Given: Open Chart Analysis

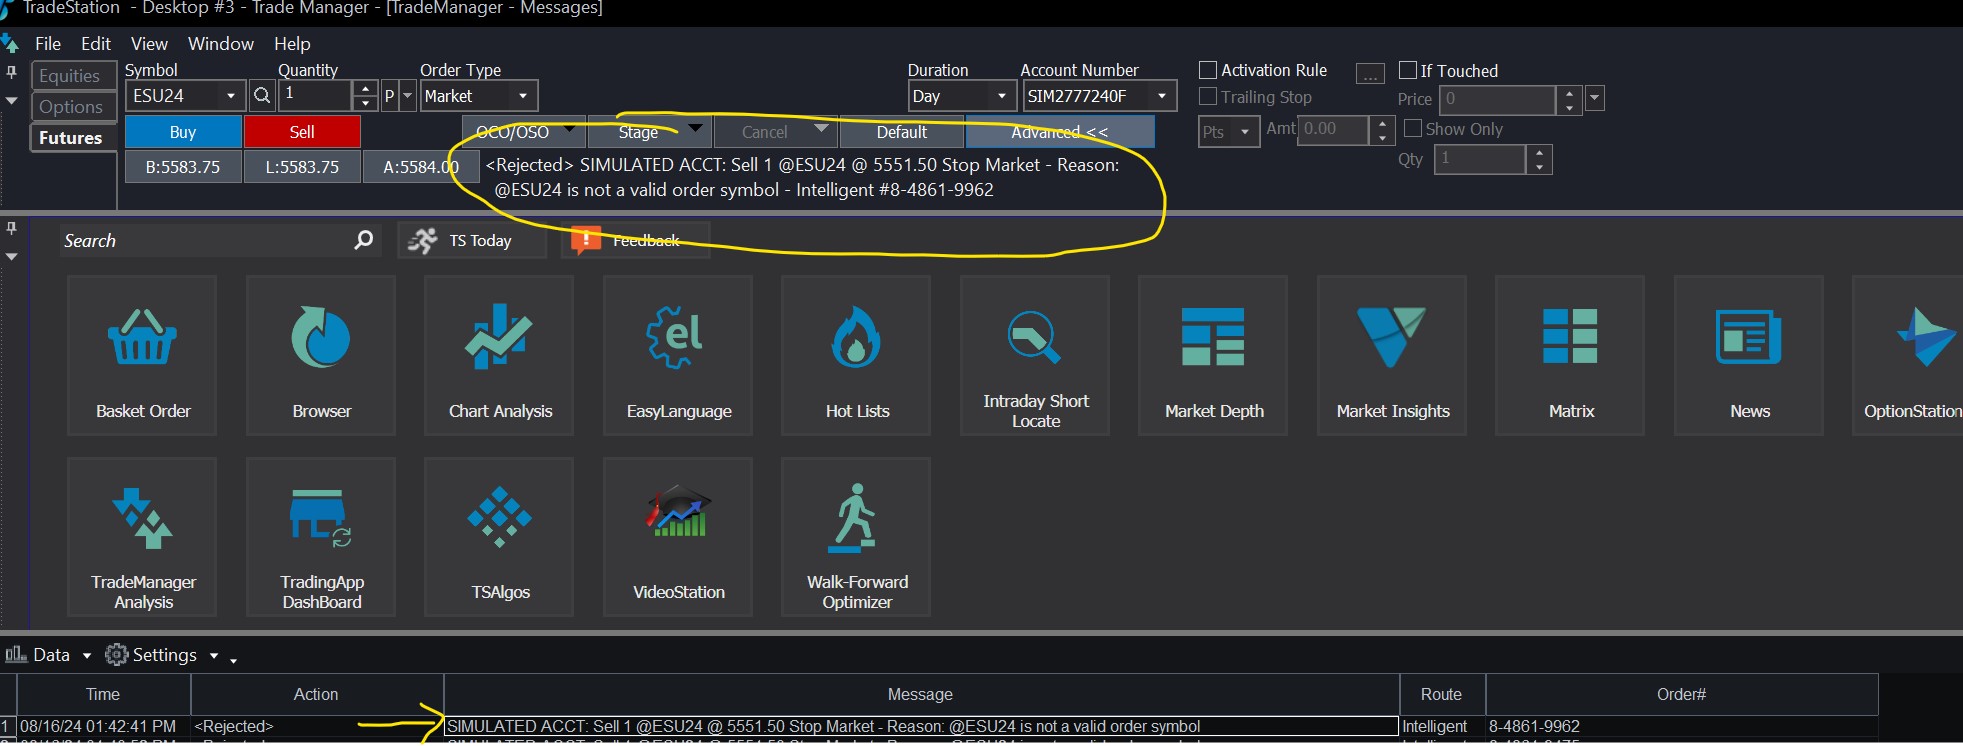Looking at the screenshot, I should click(499, 356).
